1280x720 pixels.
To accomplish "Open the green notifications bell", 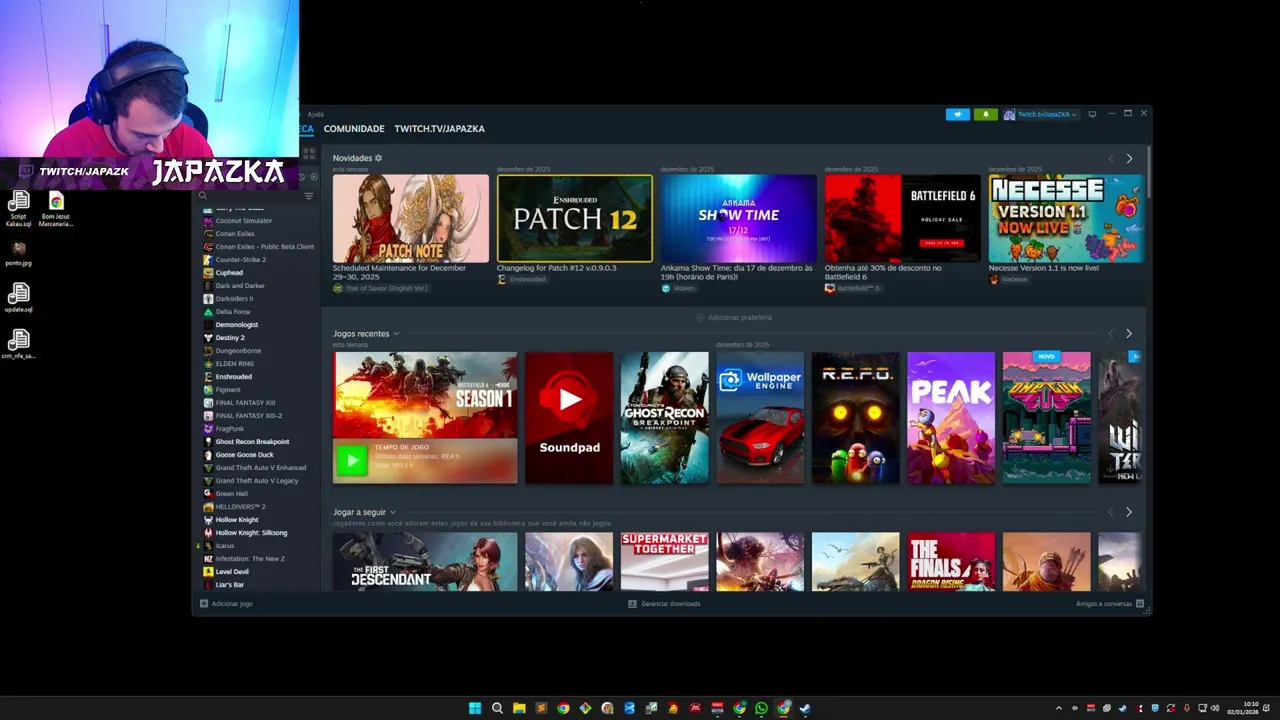I will tap(985, 114).
